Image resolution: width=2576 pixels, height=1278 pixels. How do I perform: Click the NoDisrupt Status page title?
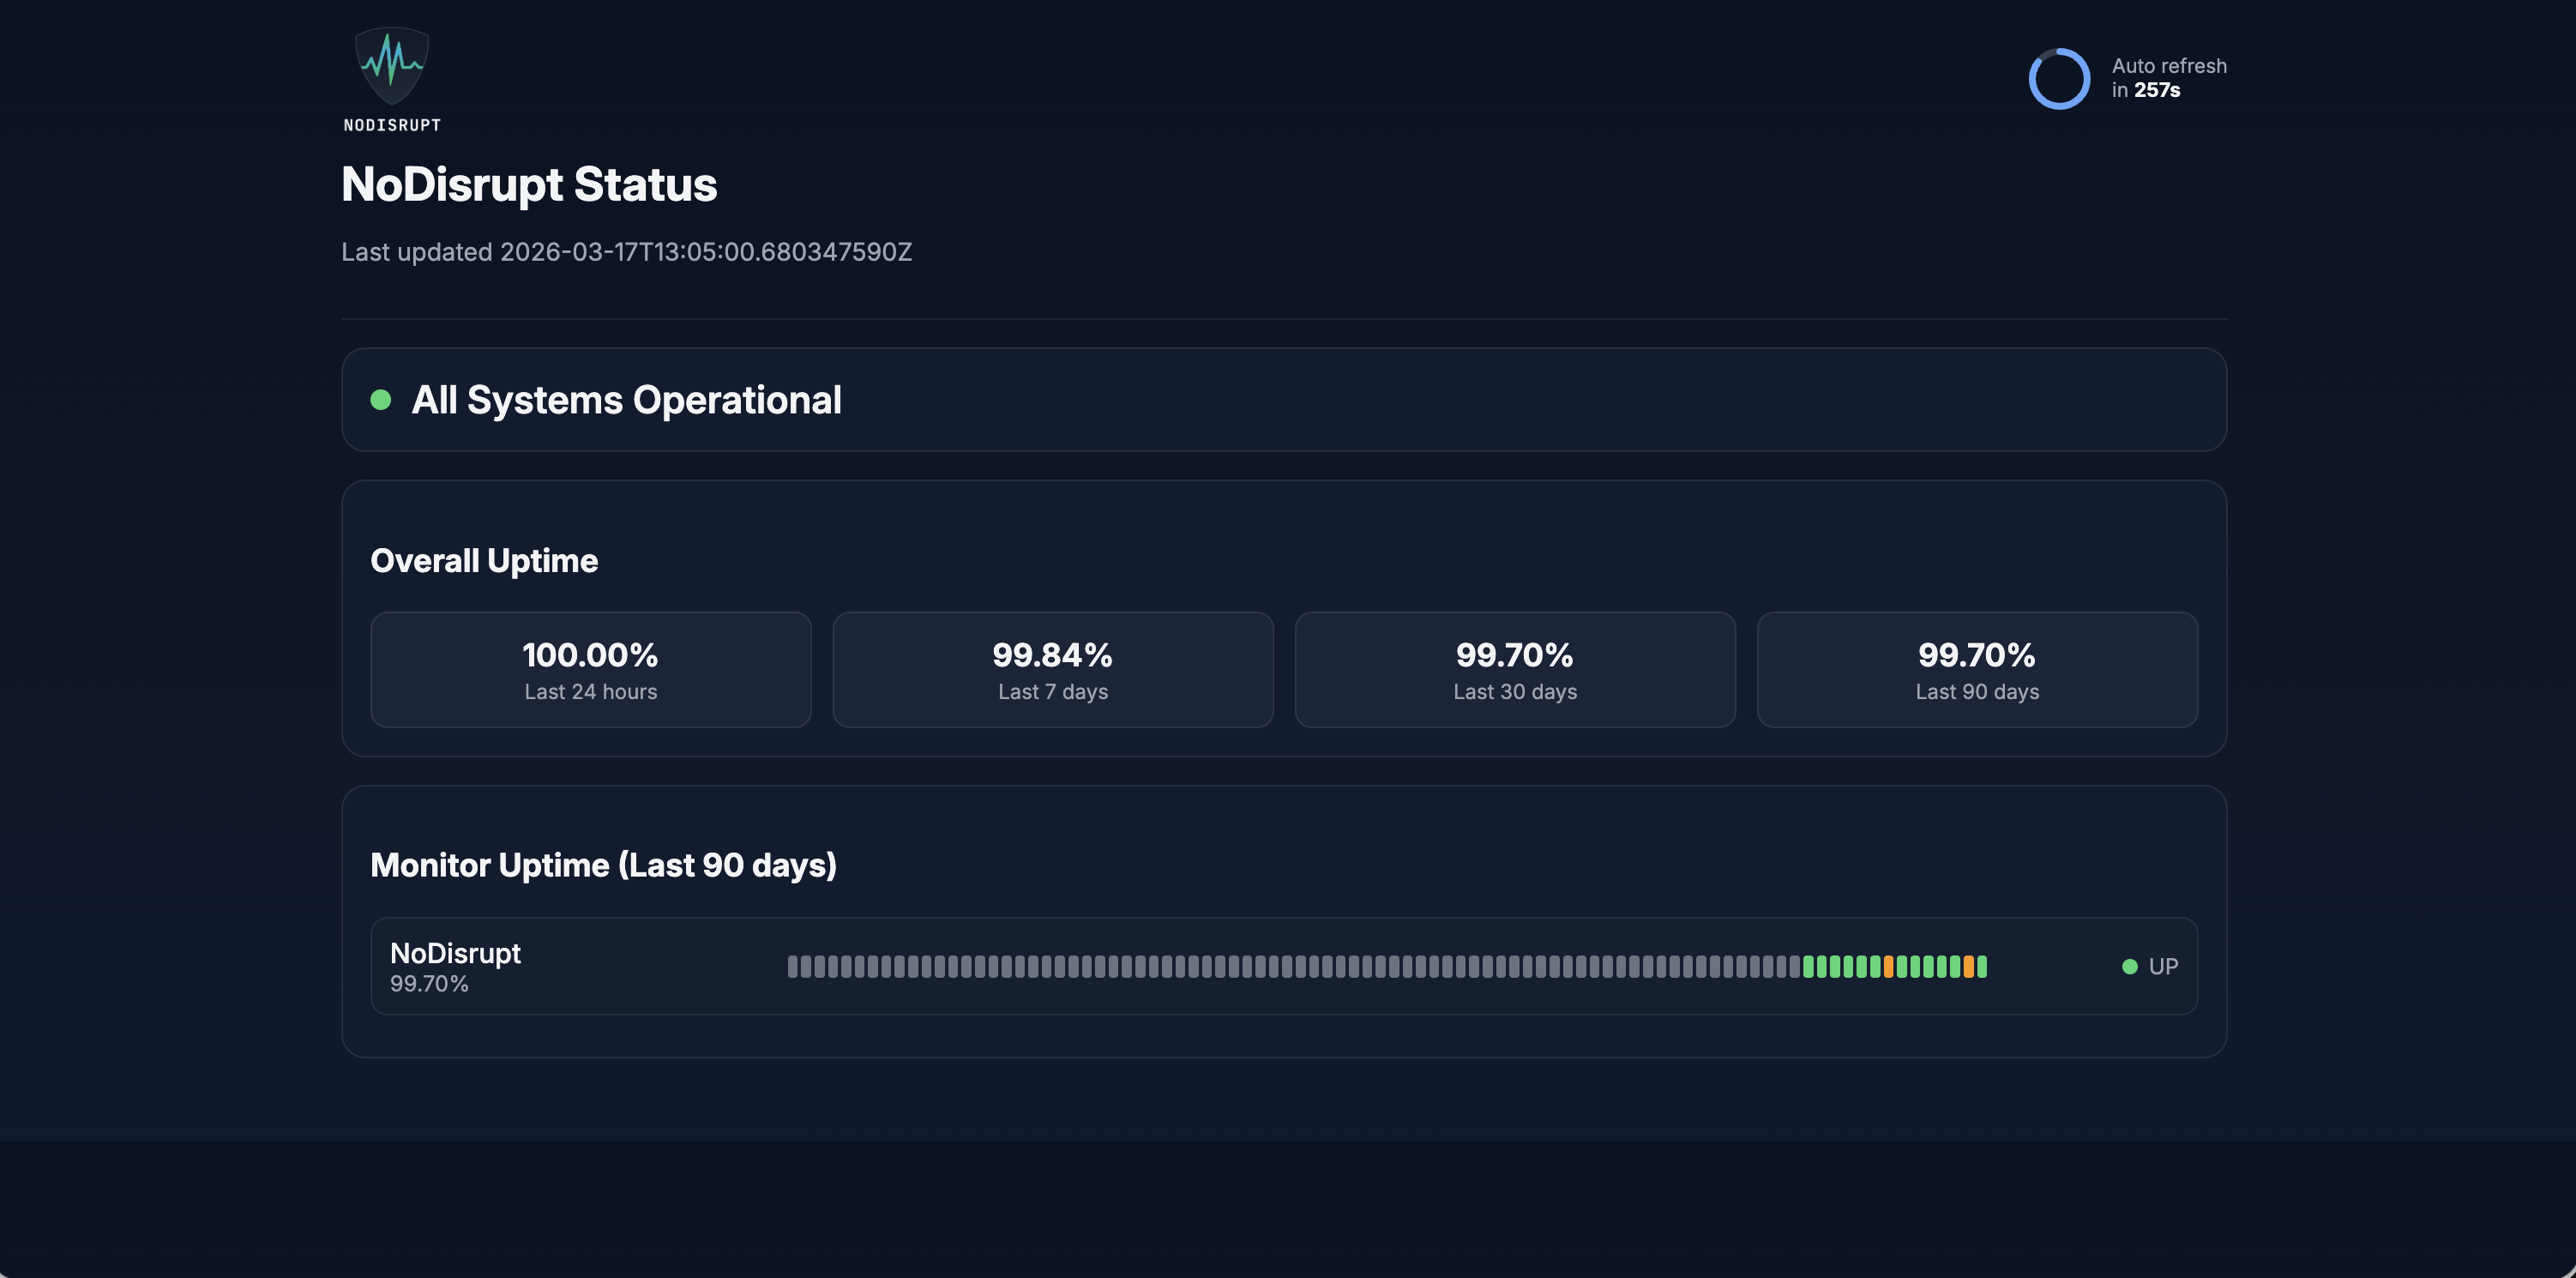[x=529, y=184]
